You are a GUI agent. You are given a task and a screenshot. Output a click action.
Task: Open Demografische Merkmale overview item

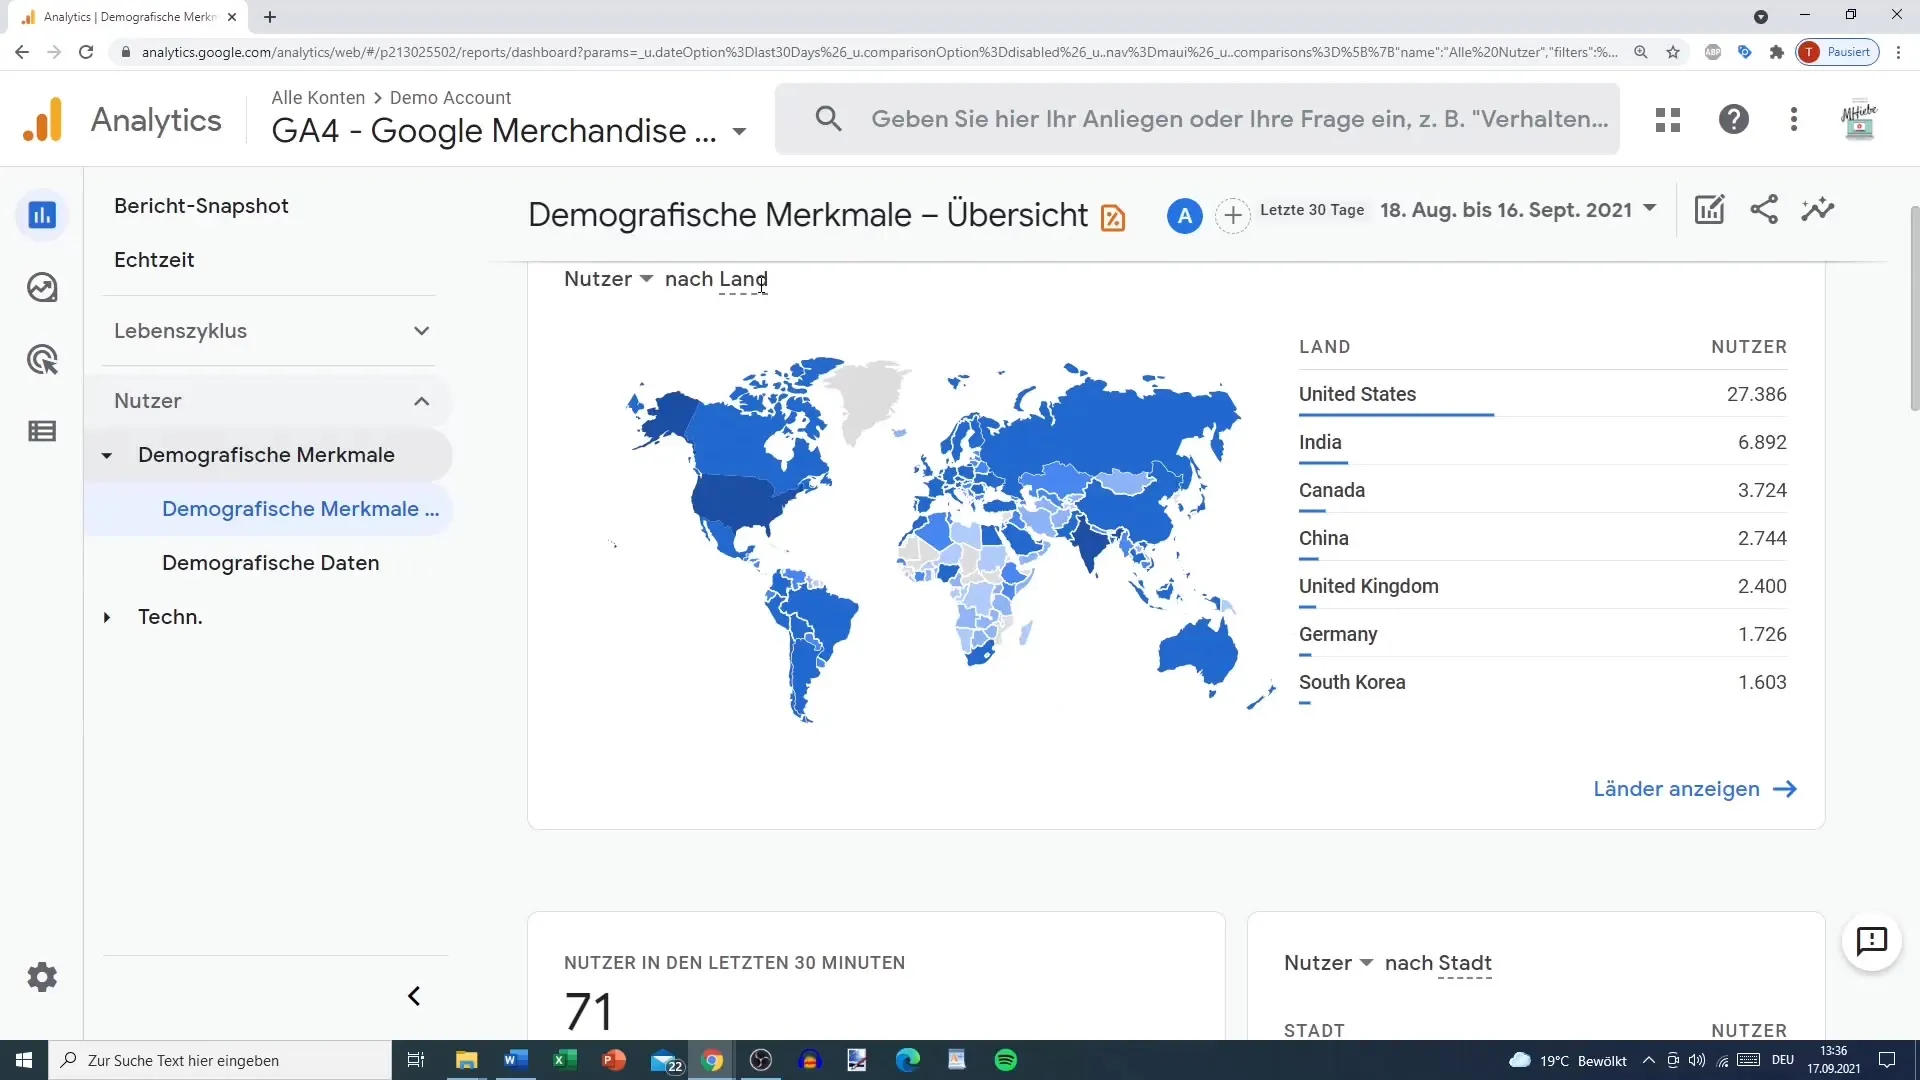pos(300,509)
